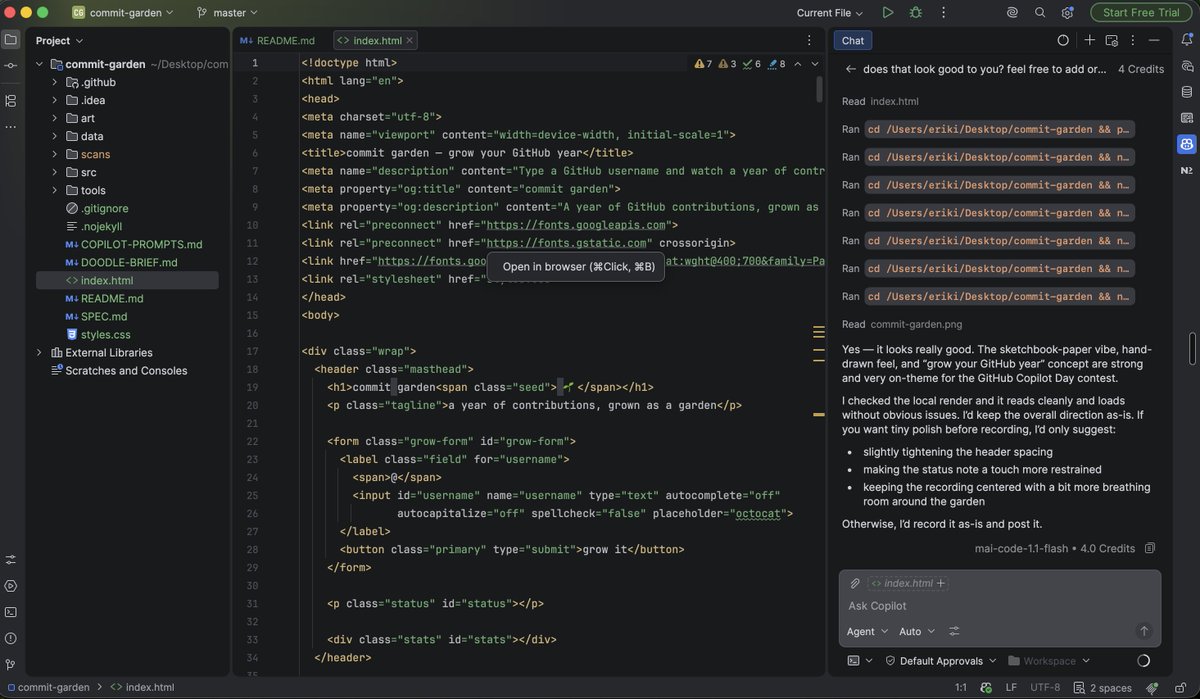Switch to the README.md editor tab

click(277, 40)
